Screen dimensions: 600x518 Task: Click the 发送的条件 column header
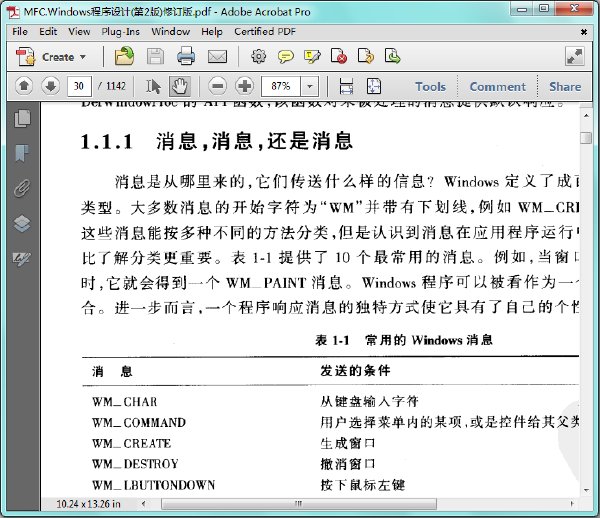[x=355, y=370]
